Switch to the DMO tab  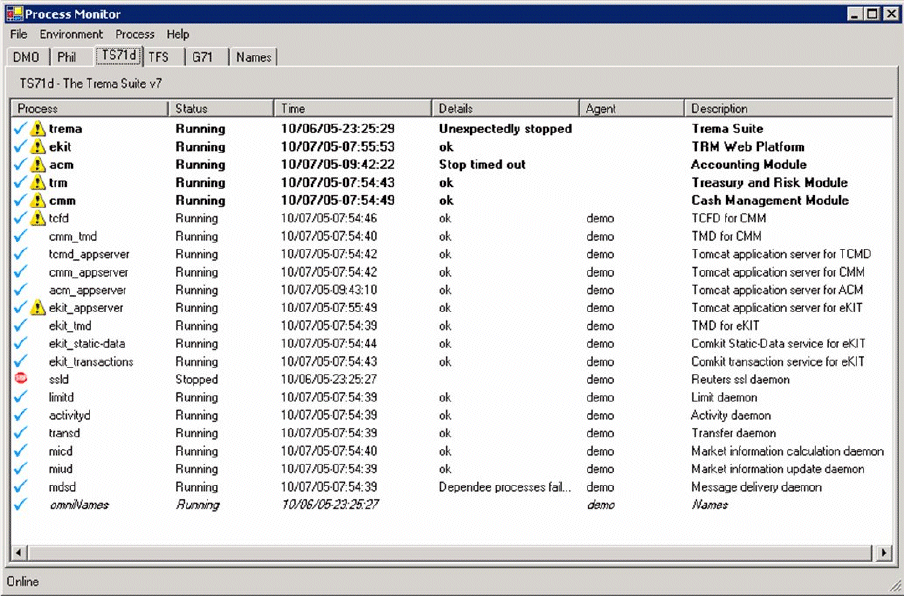pos(27,57)
